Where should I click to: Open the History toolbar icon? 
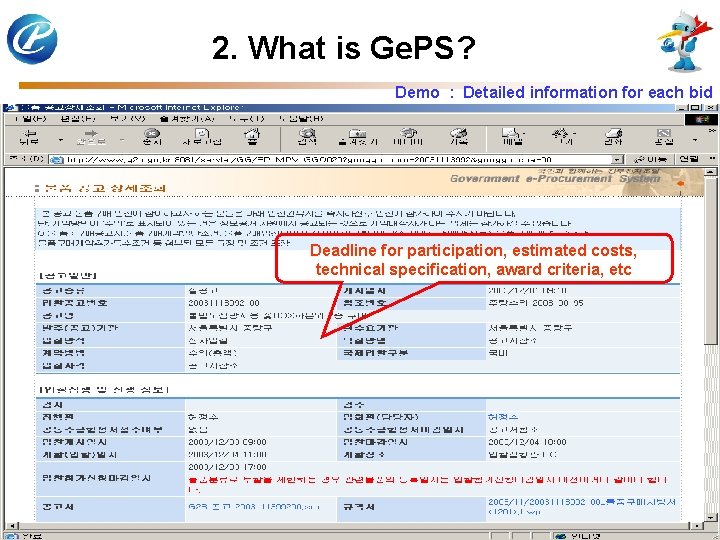pyautogui.click(x=458, y=136)
